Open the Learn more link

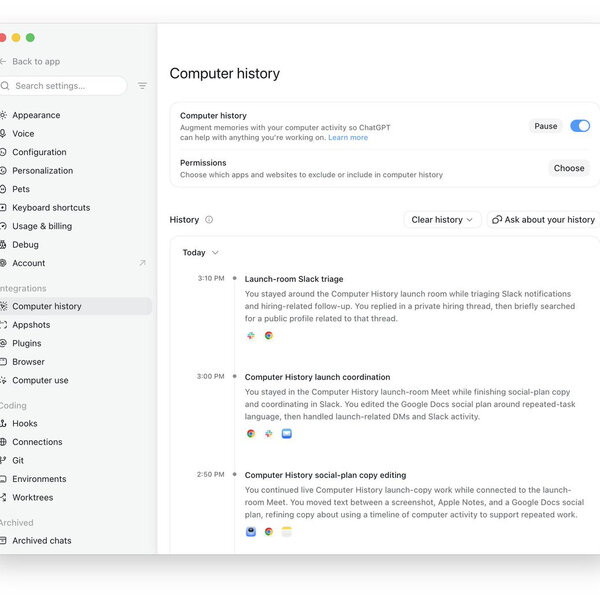348,137
